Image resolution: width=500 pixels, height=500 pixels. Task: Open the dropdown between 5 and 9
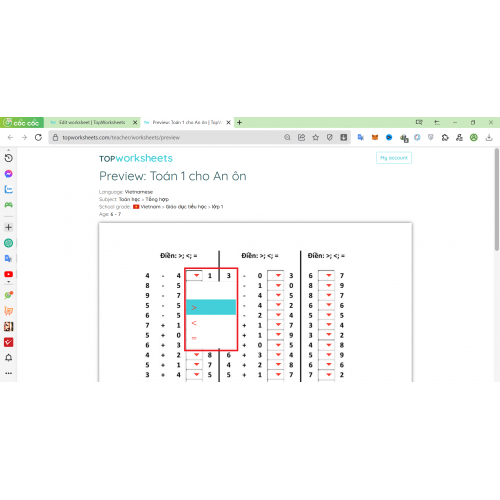[326, 355]
